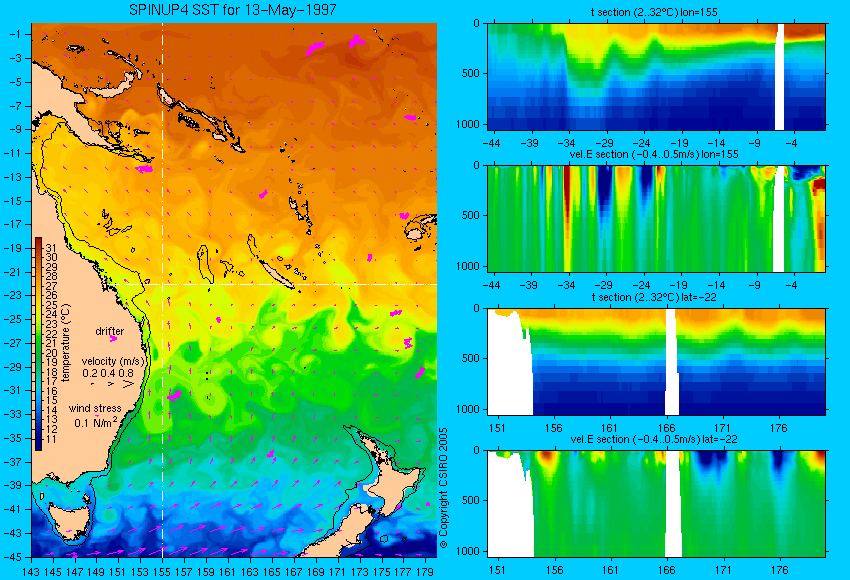Click the "wind stress" legend label

click(x=95, y=408)
